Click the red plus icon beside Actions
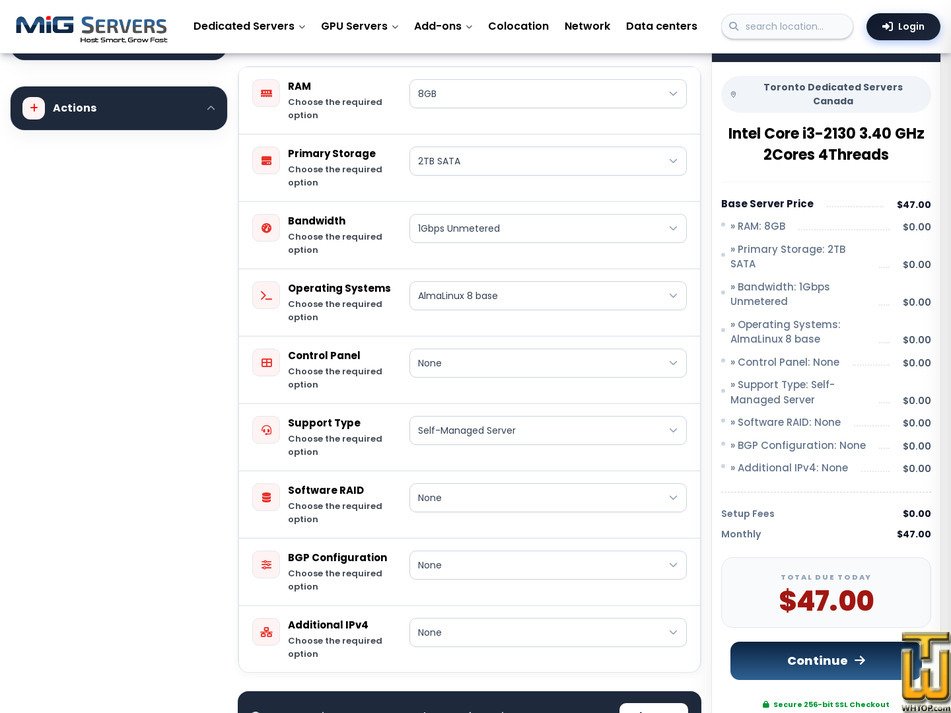This screenshot has height=713, width=951. click(x=34, y=108)
